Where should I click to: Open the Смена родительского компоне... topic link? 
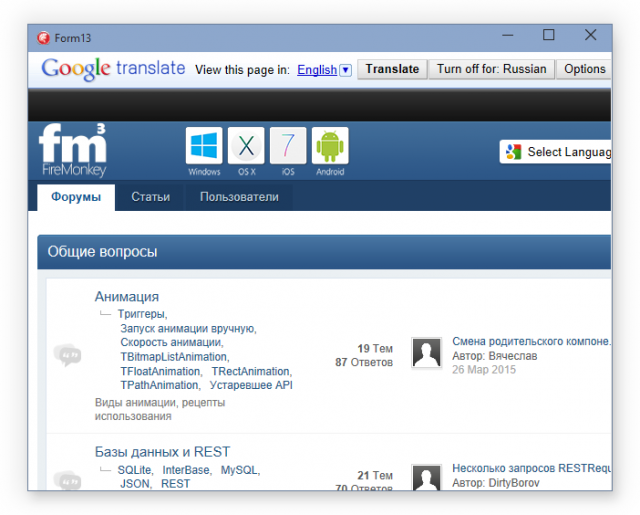531,341
